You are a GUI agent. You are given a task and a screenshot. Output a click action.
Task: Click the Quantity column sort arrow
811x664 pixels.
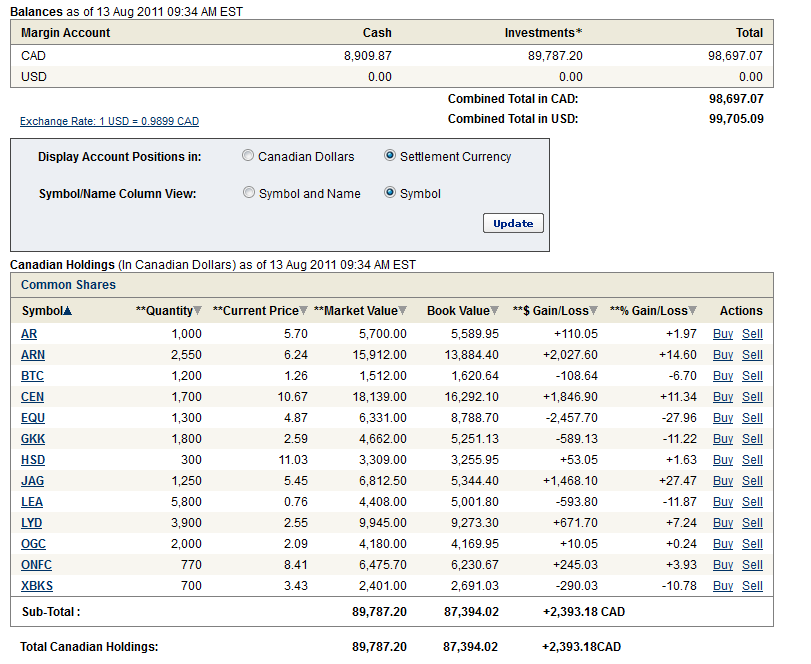click(x=197, y=311)
